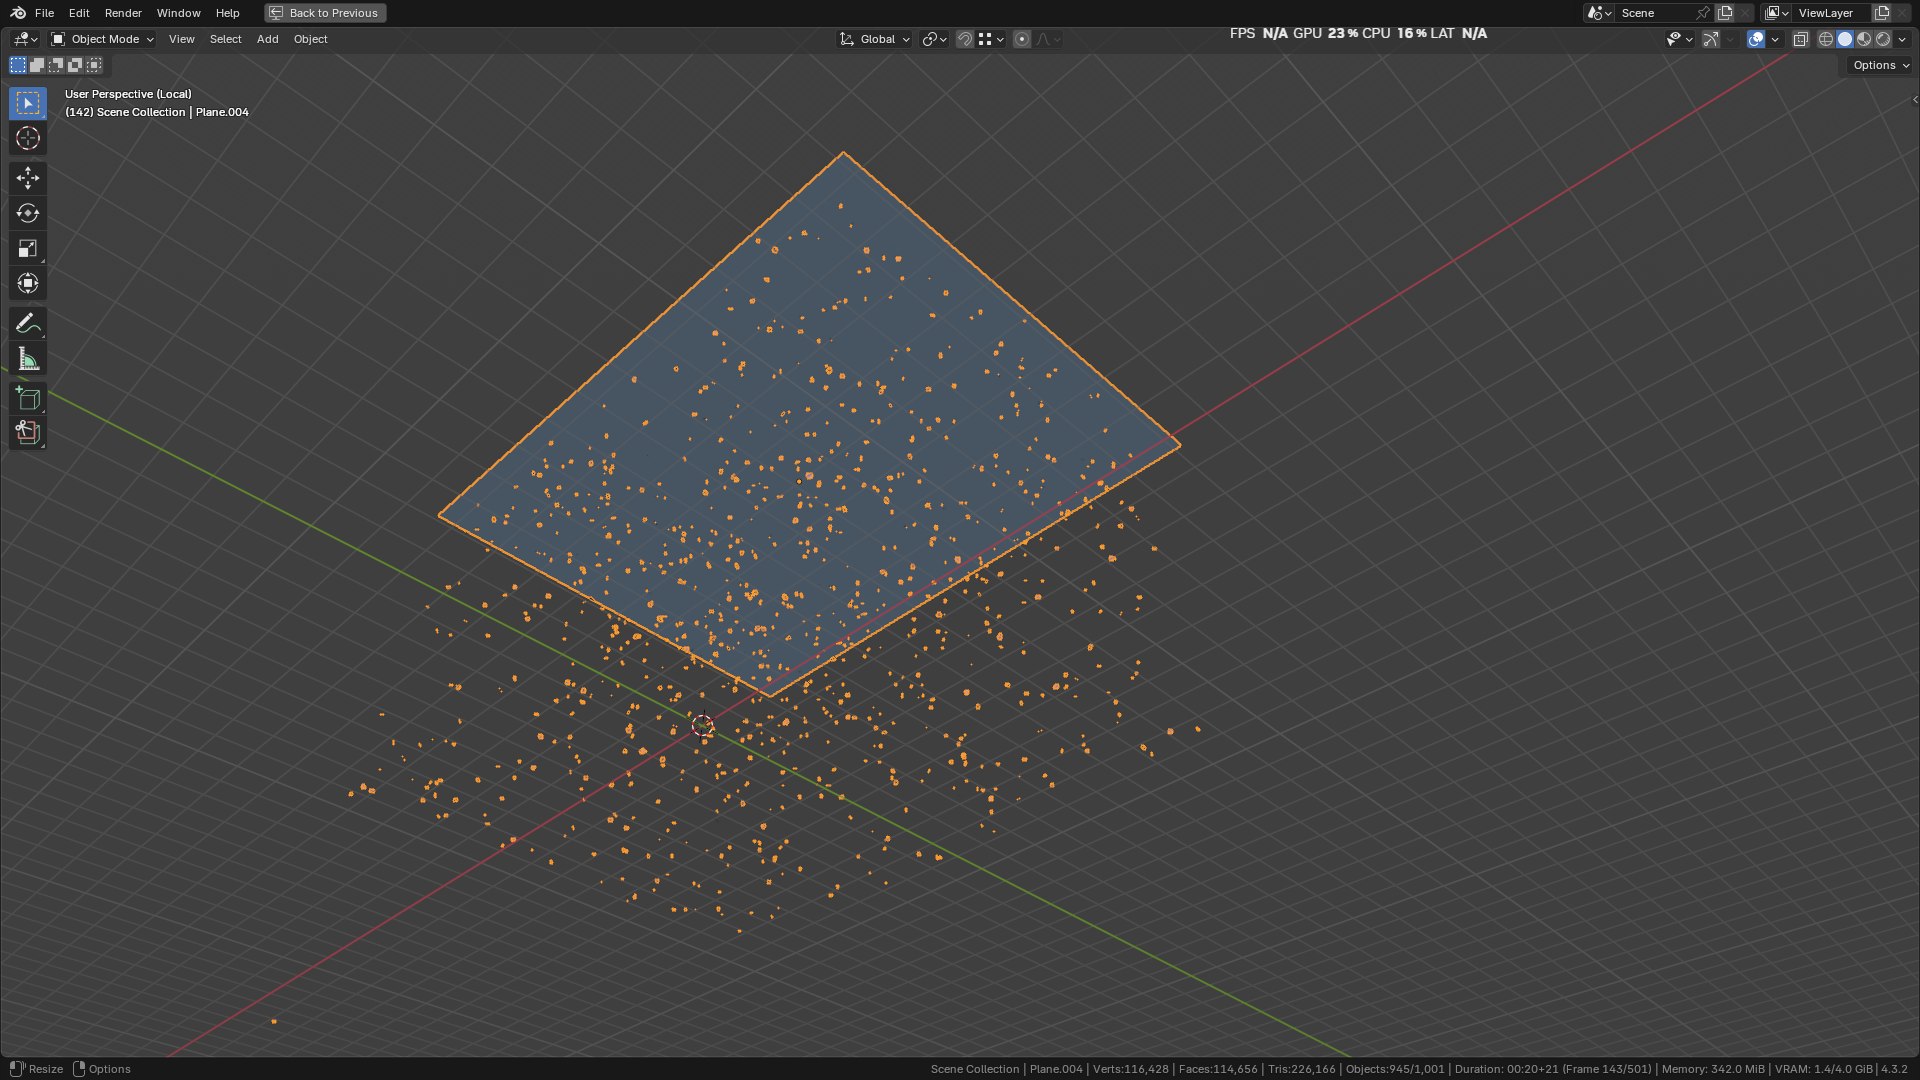Open the Window menu
This screenshot has width=1920, height=1080.
tap(179, 13)
